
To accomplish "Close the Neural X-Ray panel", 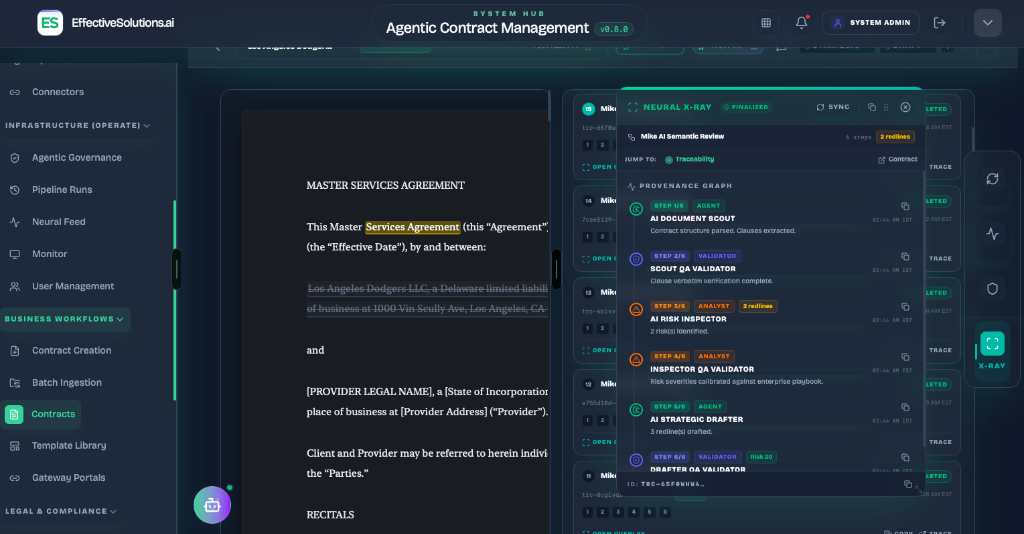I will [905, 107].
